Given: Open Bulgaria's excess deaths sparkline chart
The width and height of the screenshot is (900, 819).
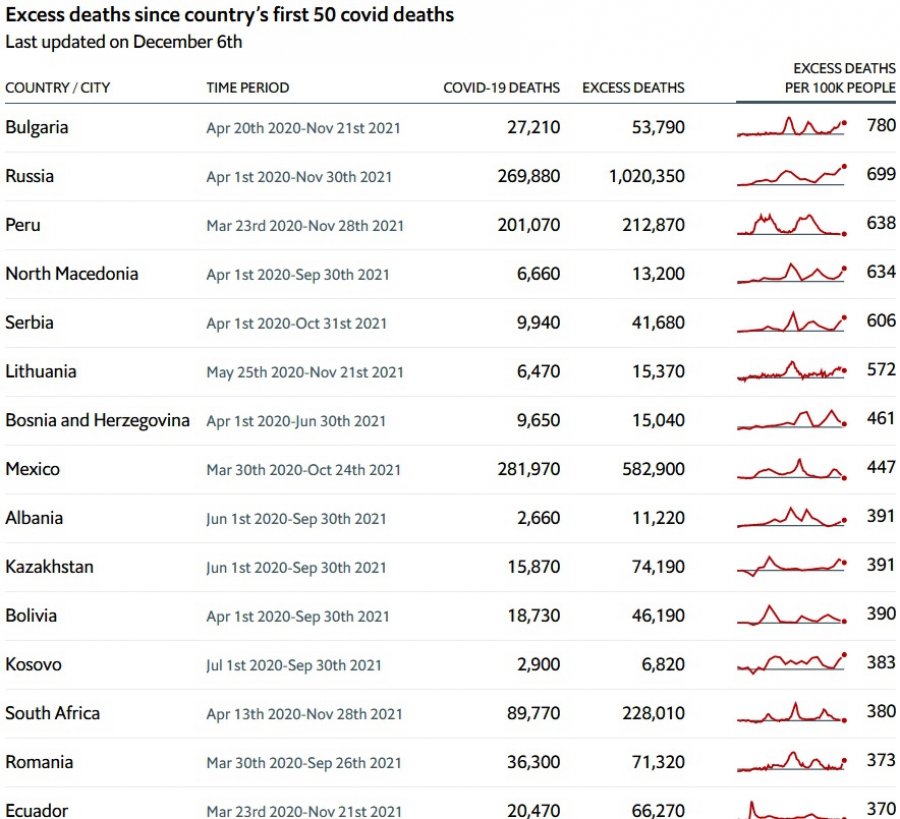Looking at the screenshot, I should pos(792,128).
